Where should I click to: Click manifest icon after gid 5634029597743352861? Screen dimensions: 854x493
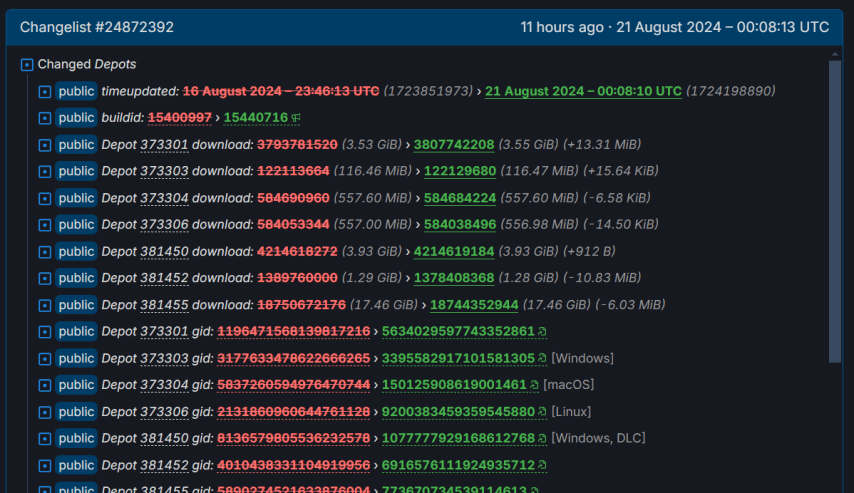542,331
